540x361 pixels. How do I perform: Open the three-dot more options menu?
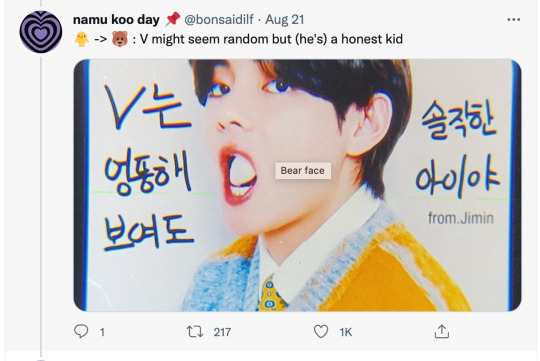(513, 20)
